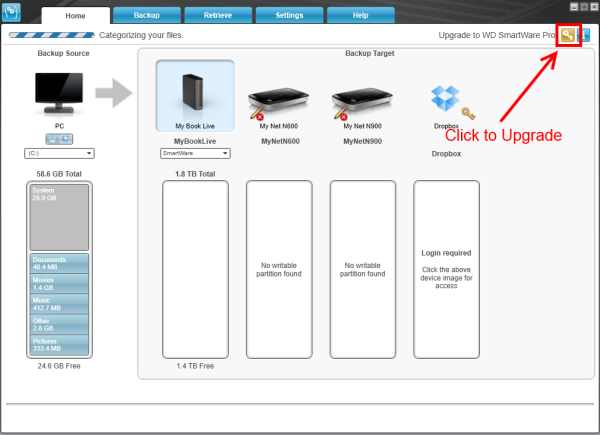Minimize the WD SmartWare window
Image resolution: width=600 pixels, height=435 pixels.
coord(574,7)
